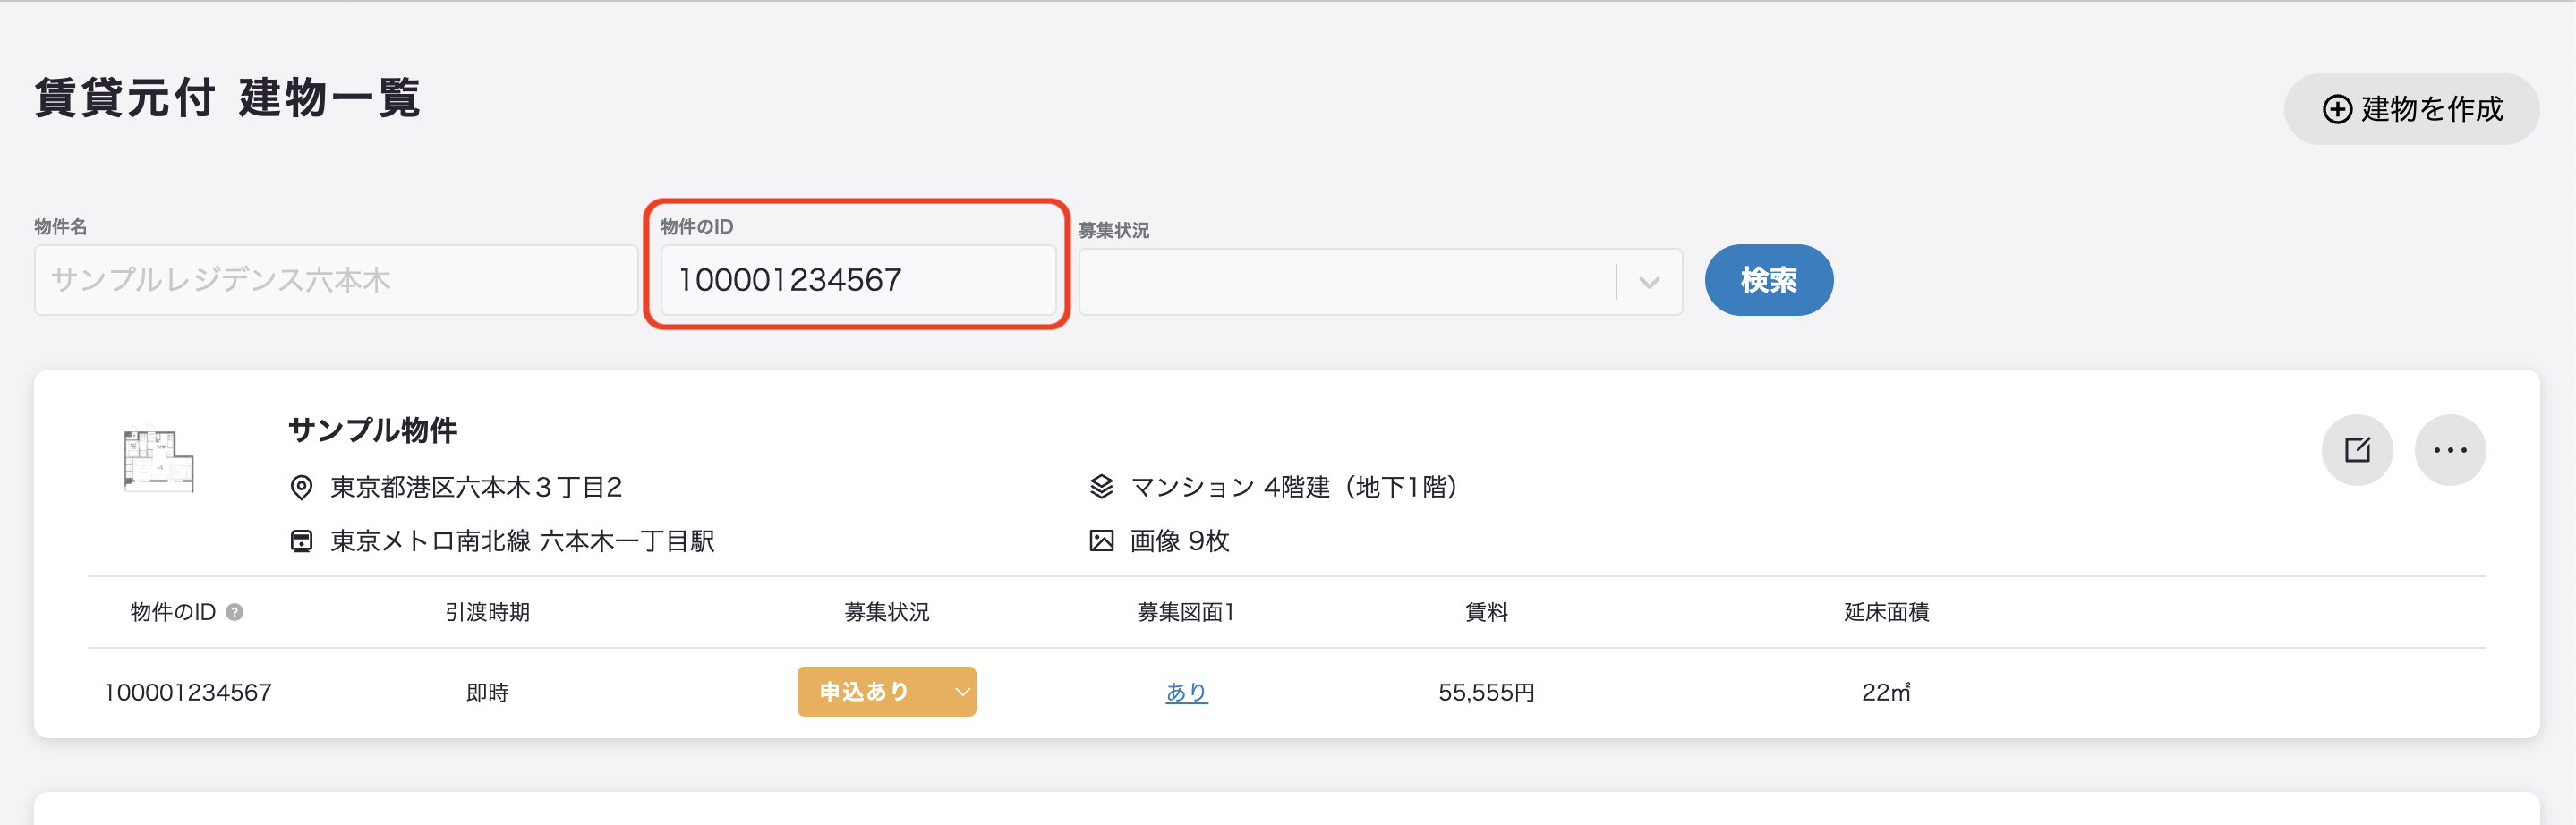This screenshot has width=2576, height=825.
Task: Click the train icon by 東京メトロ南北線
Action: pyautogui.click(x=301, y=541)
